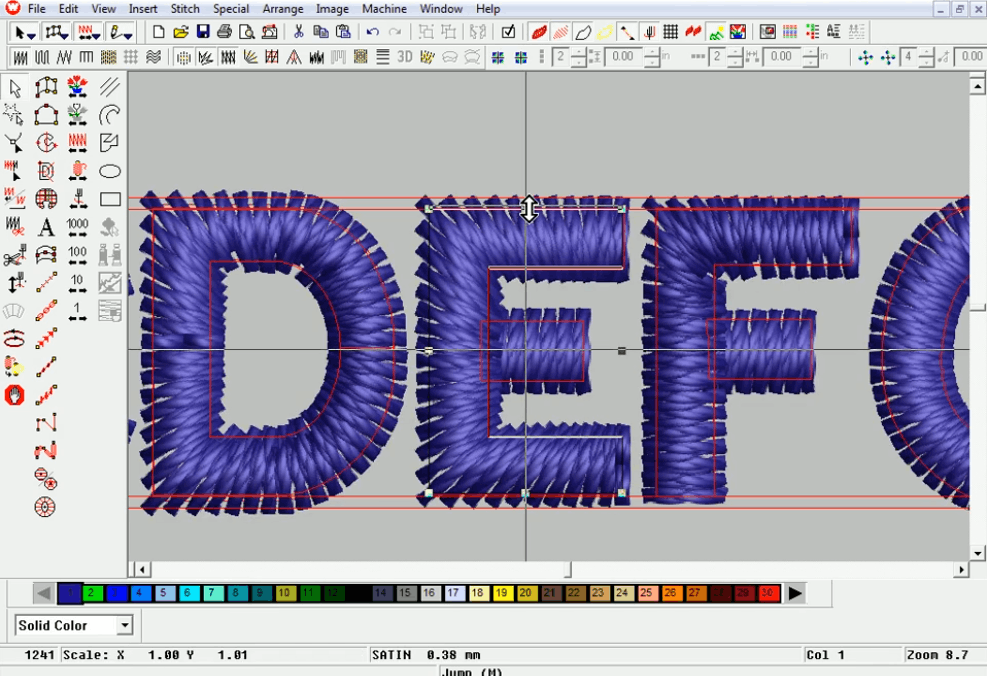Open the Special menu
The image size is (987, 676).
(231, 9)
